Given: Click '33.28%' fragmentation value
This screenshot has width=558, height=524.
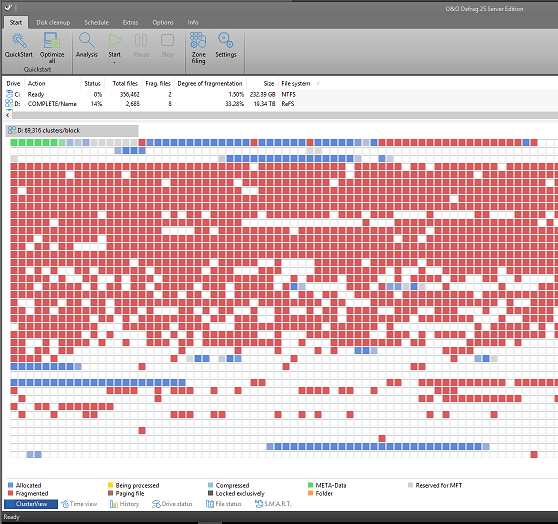Looking at the screenshot, I should pos(235,104).
